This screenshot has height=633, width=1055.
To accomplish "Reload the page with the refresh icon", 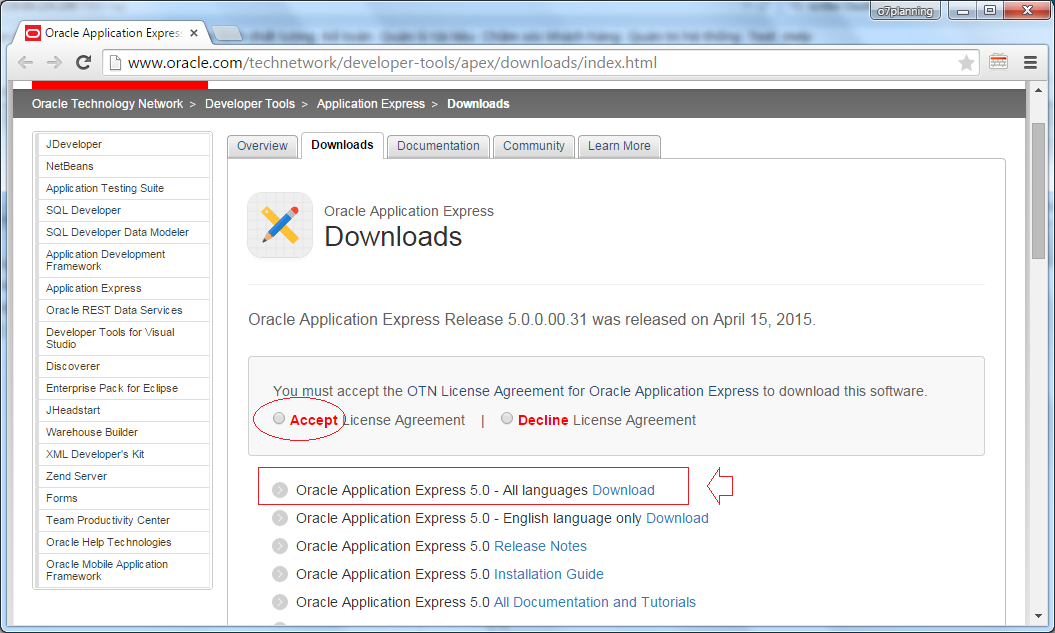I will [x=83, y=63].
